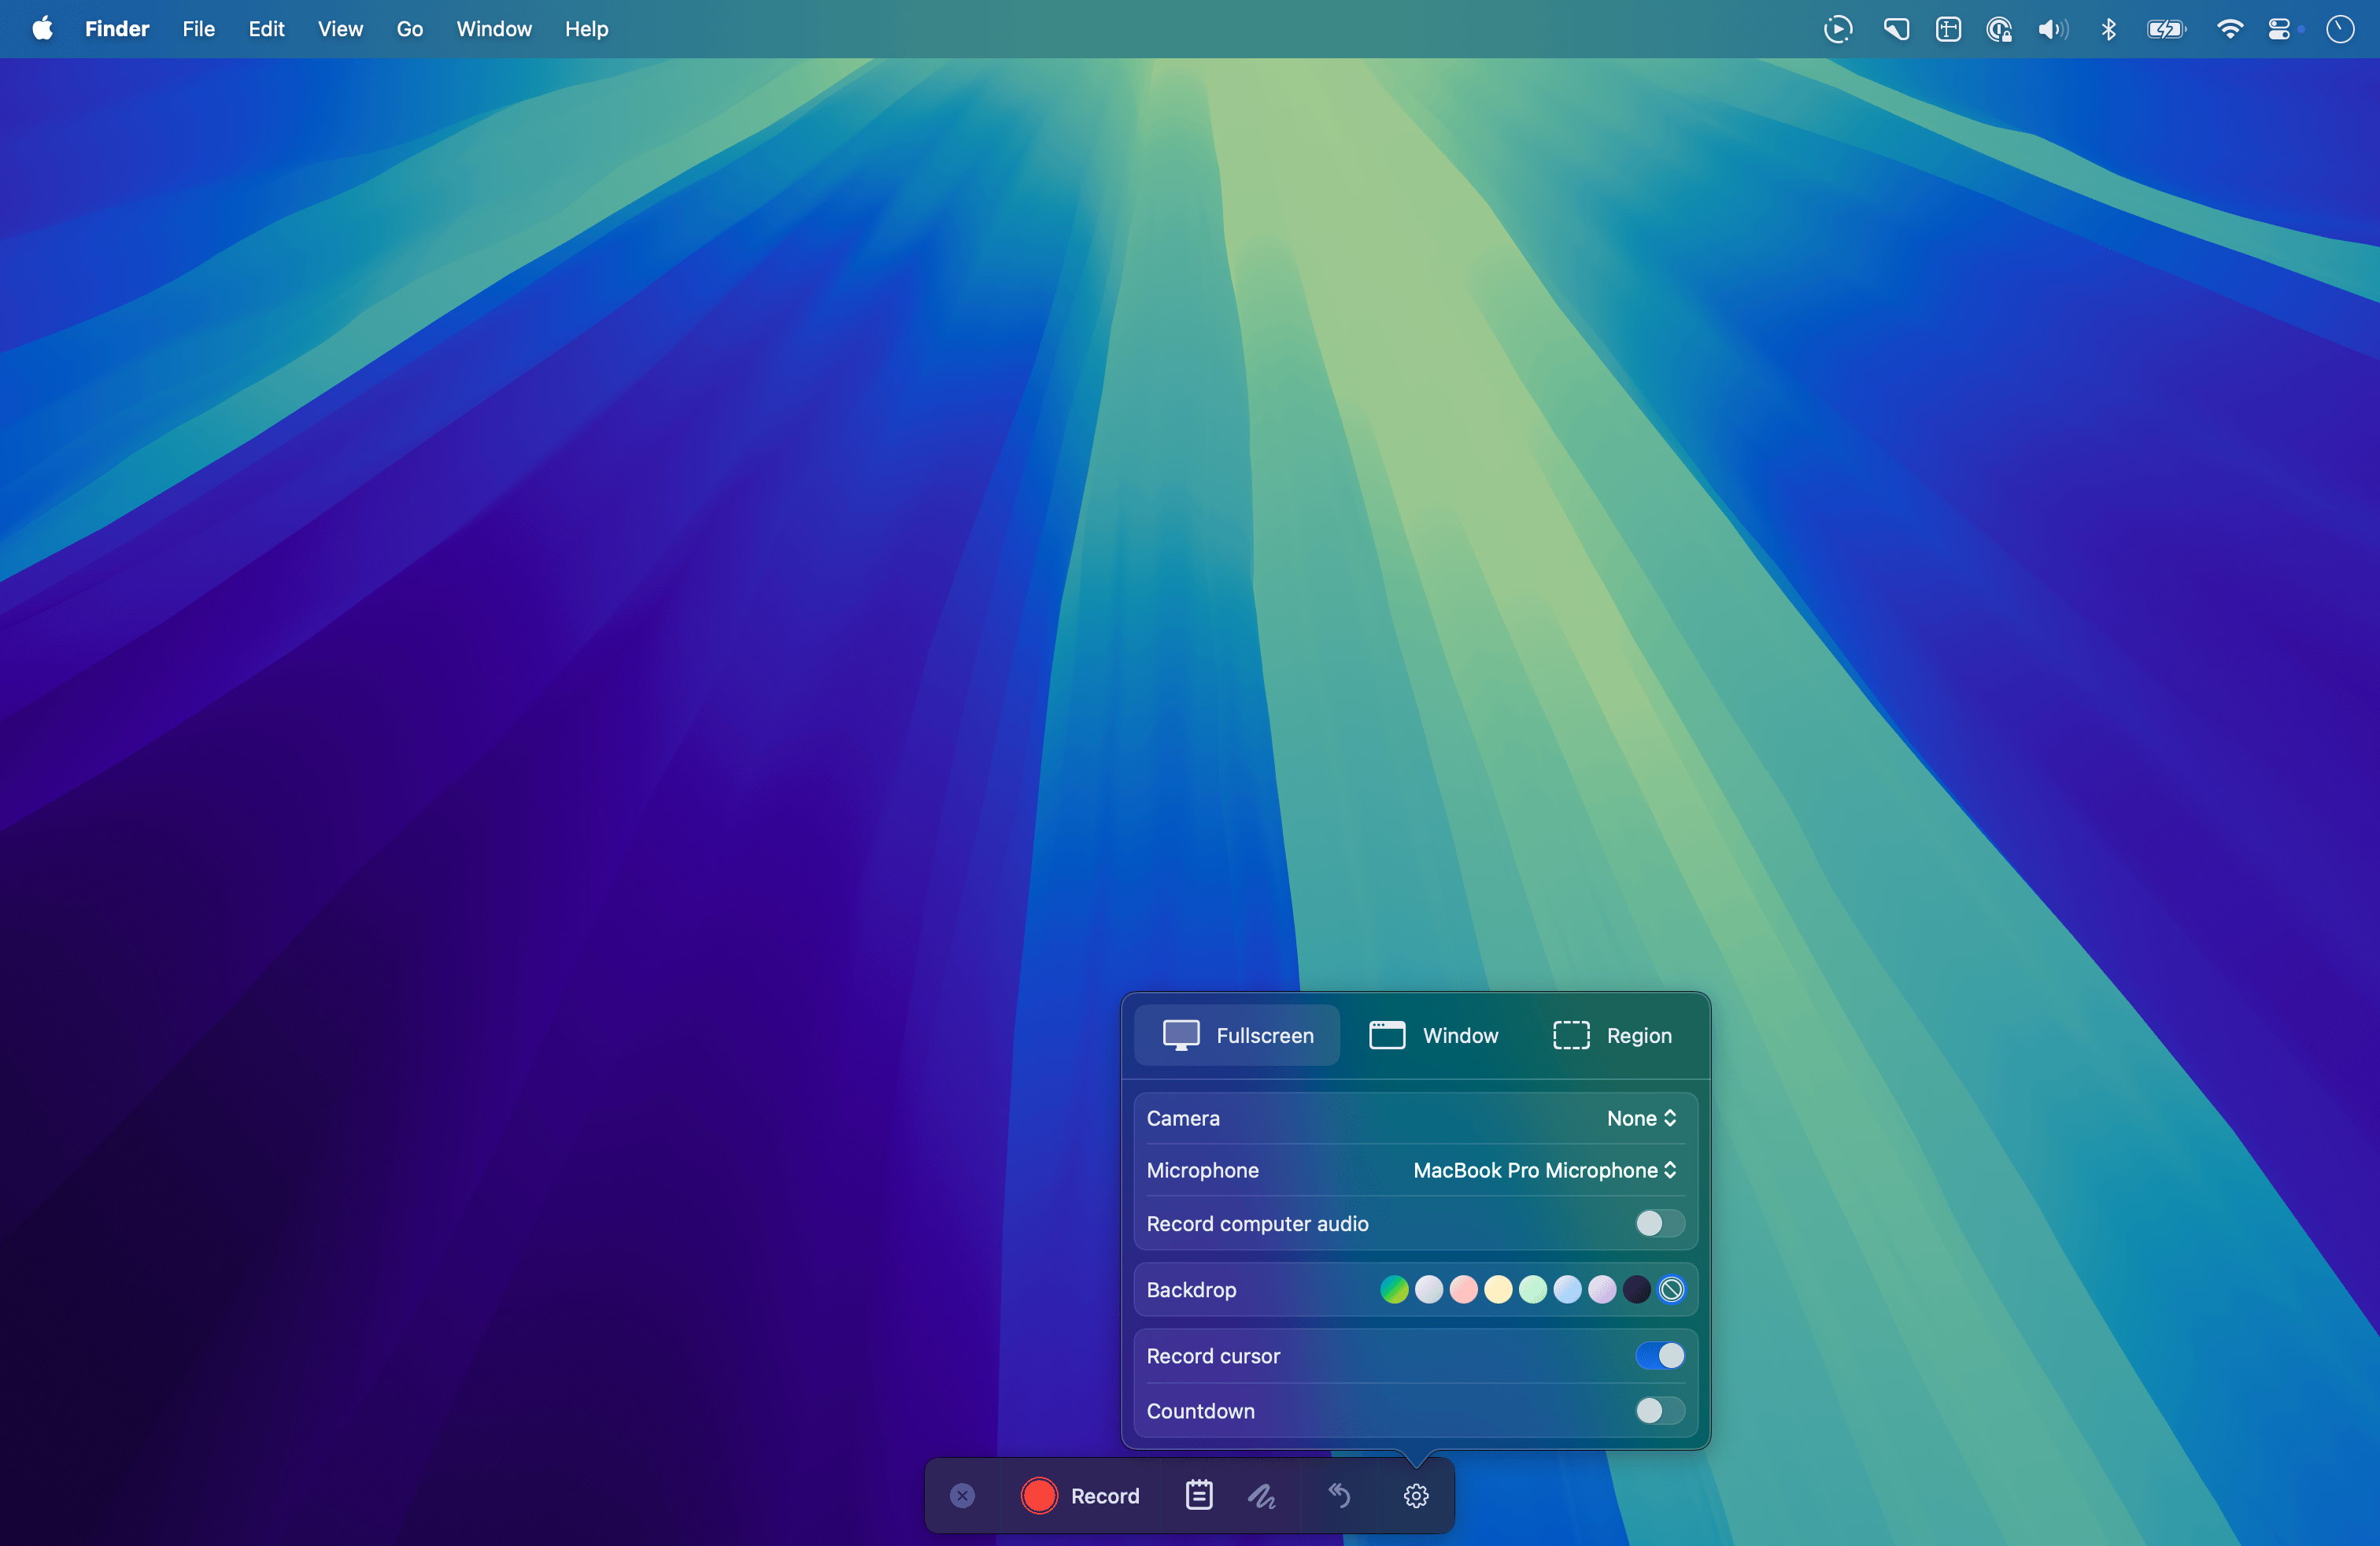The width and height of the screenshot is (2380, 1546).
Task: Switch to Region capture tab
Action: 1611,1035
